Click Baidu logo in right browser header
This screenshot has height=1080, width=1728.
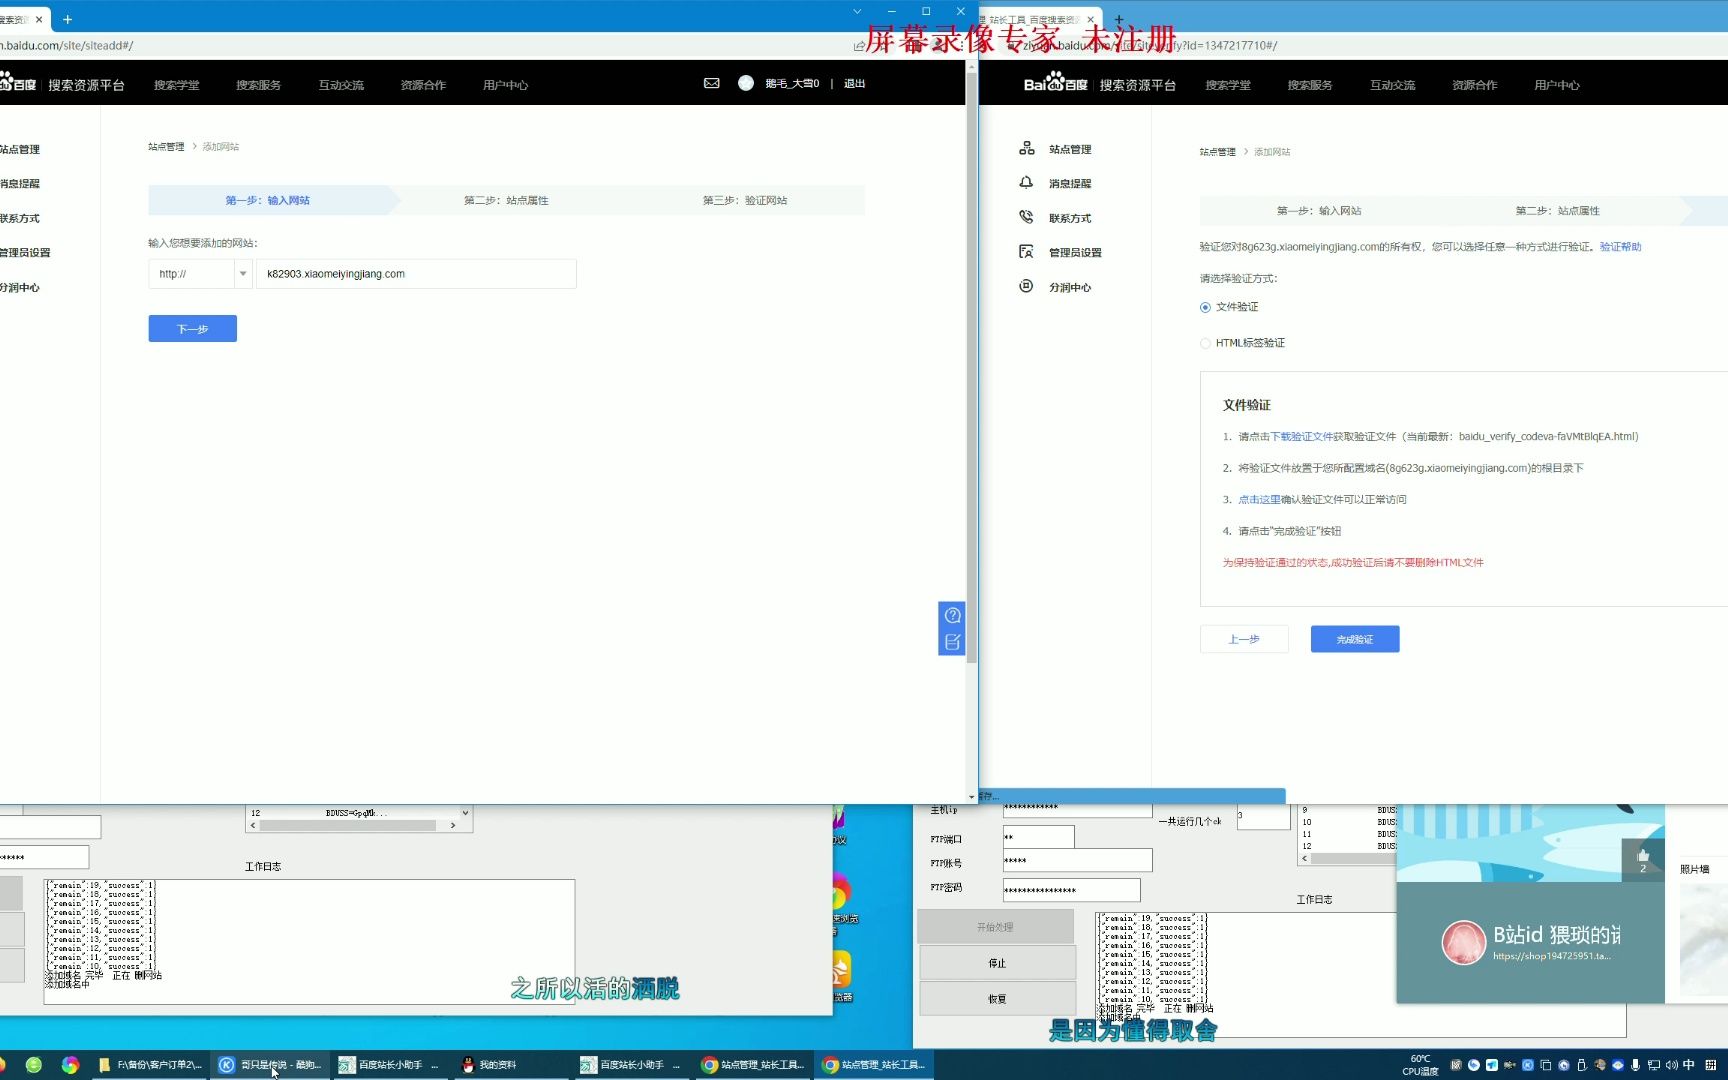[1055, 83]
